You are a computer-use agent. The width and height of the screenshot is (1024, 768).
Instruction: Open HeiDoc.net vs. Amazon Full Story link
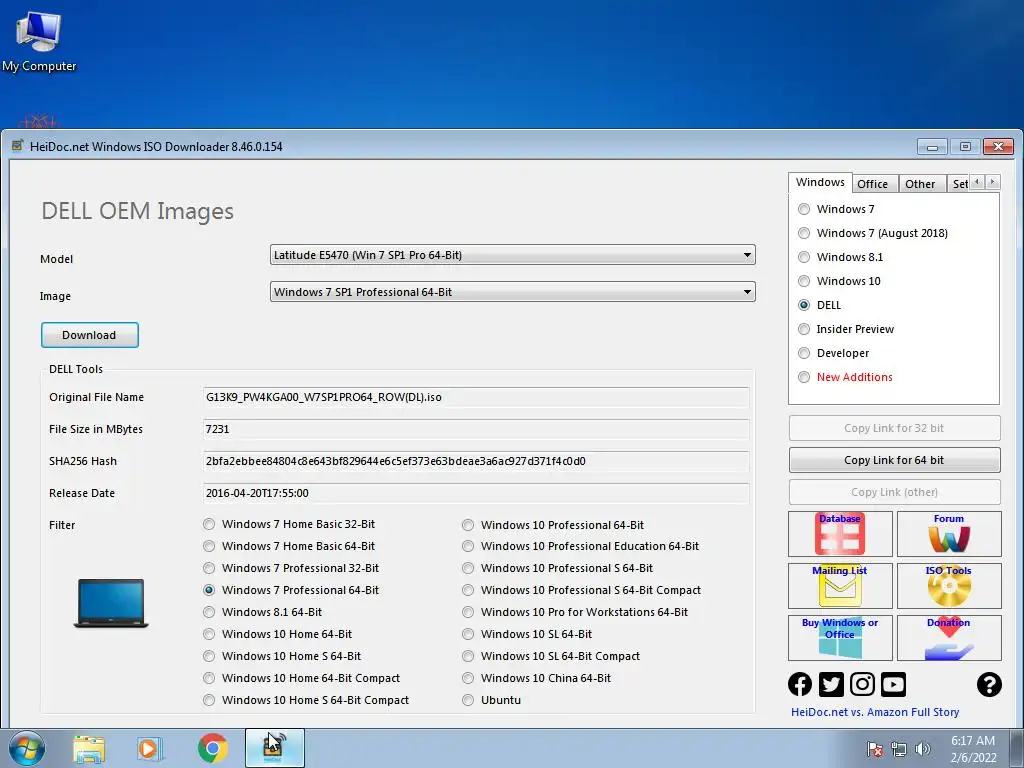pos(875,712)
